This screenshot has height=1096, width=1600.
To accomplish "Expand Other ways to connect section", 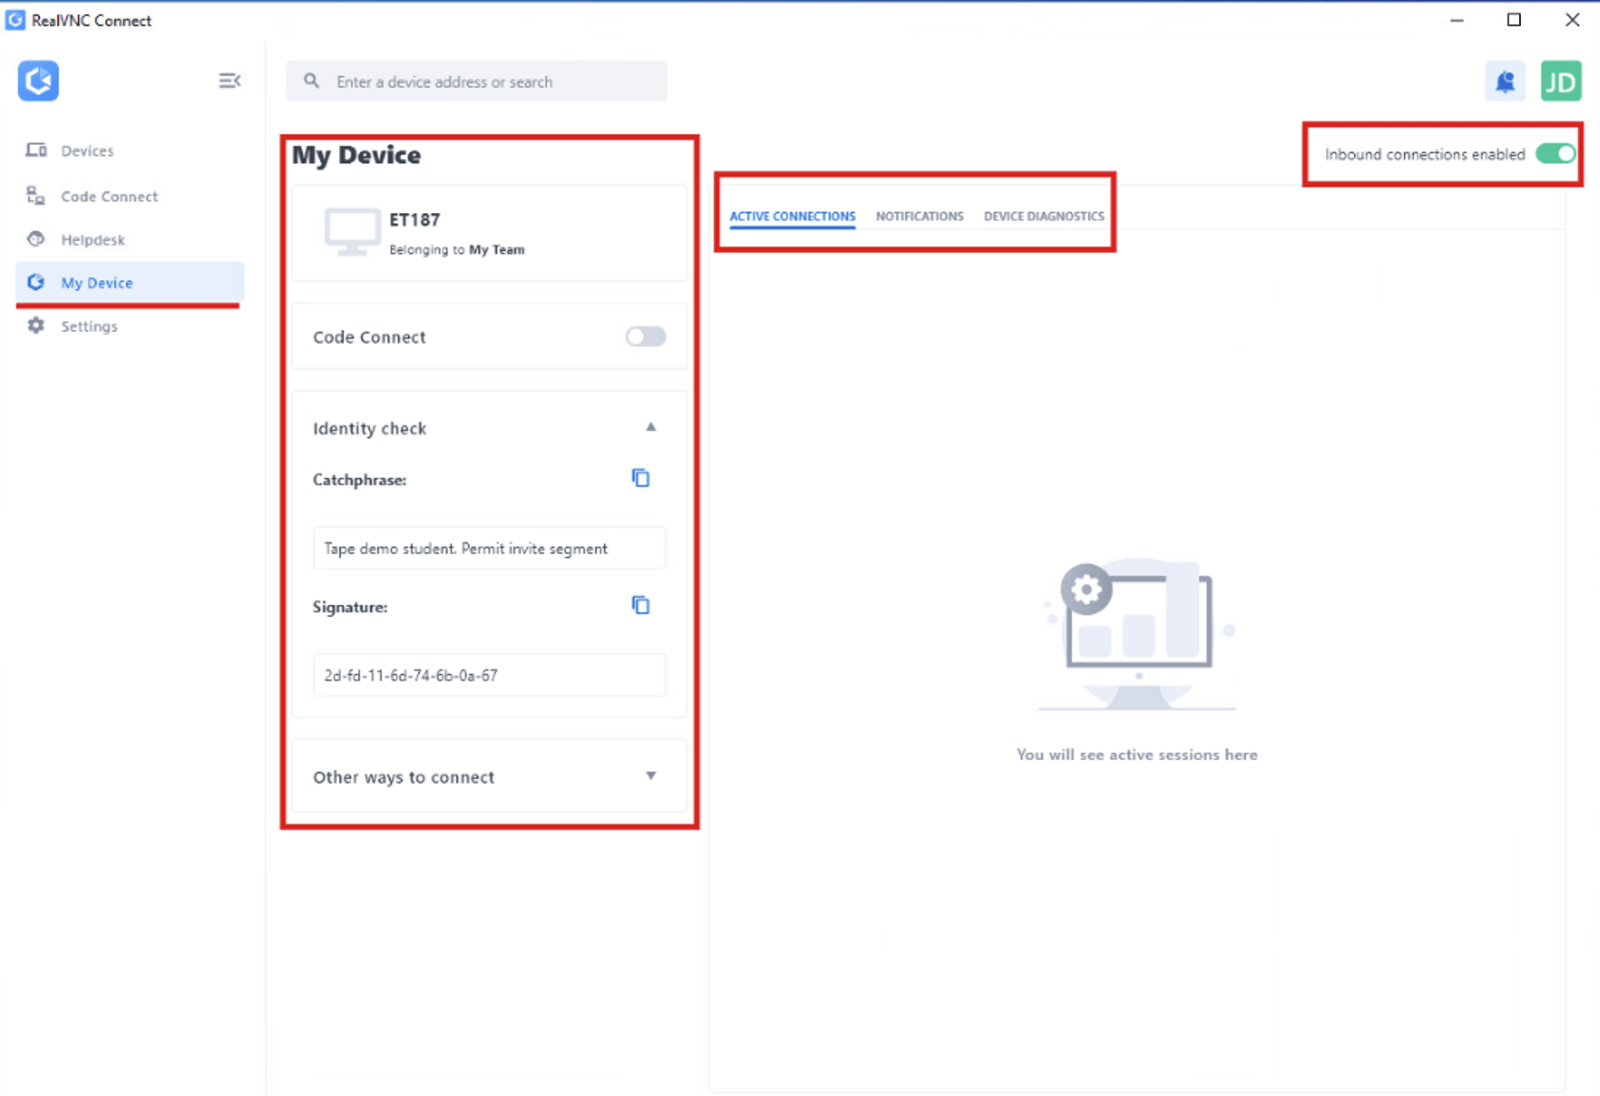I will click(651, 776).
